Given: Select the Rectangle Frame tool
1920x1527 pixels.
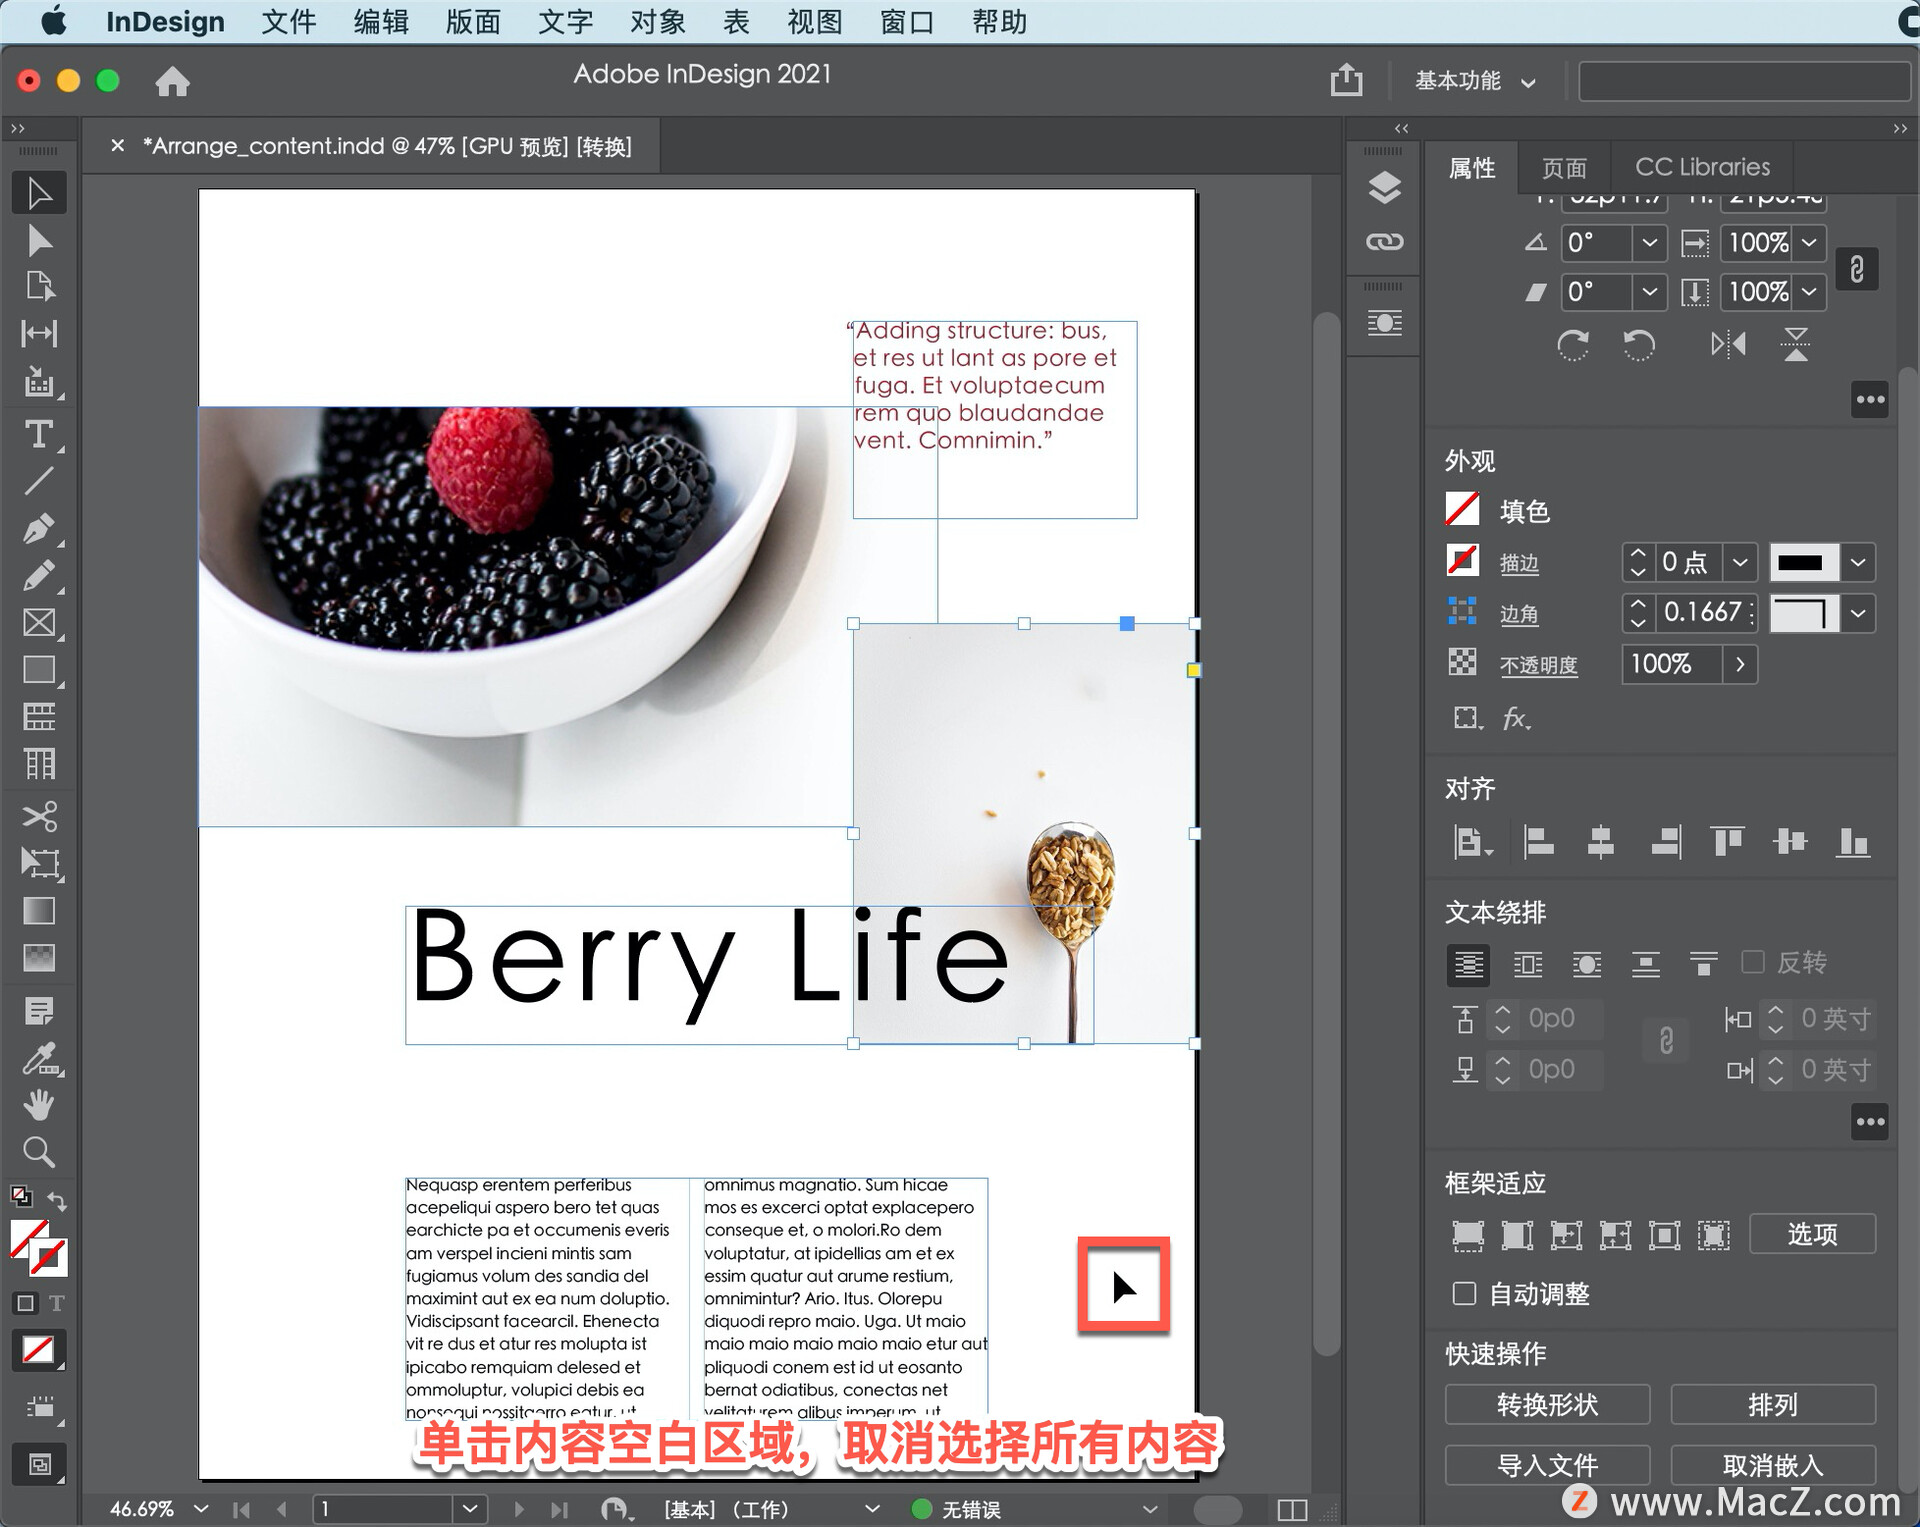Looking at the screenshot, I should (x=39, y=623).
